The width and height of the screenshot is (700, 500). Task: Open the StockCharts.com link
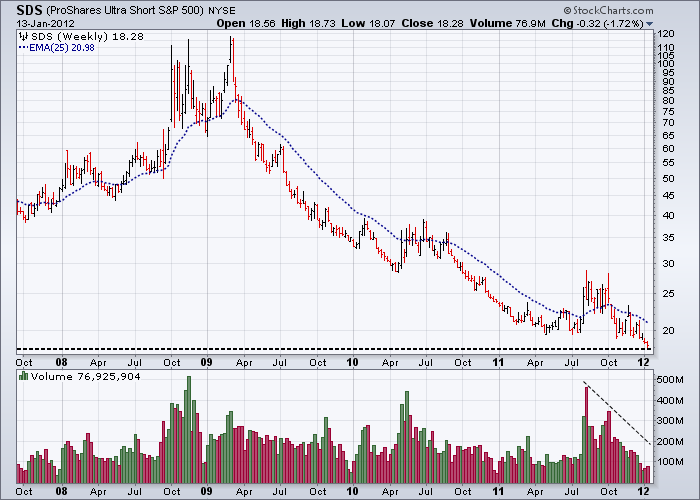click(x=608, y=11)
